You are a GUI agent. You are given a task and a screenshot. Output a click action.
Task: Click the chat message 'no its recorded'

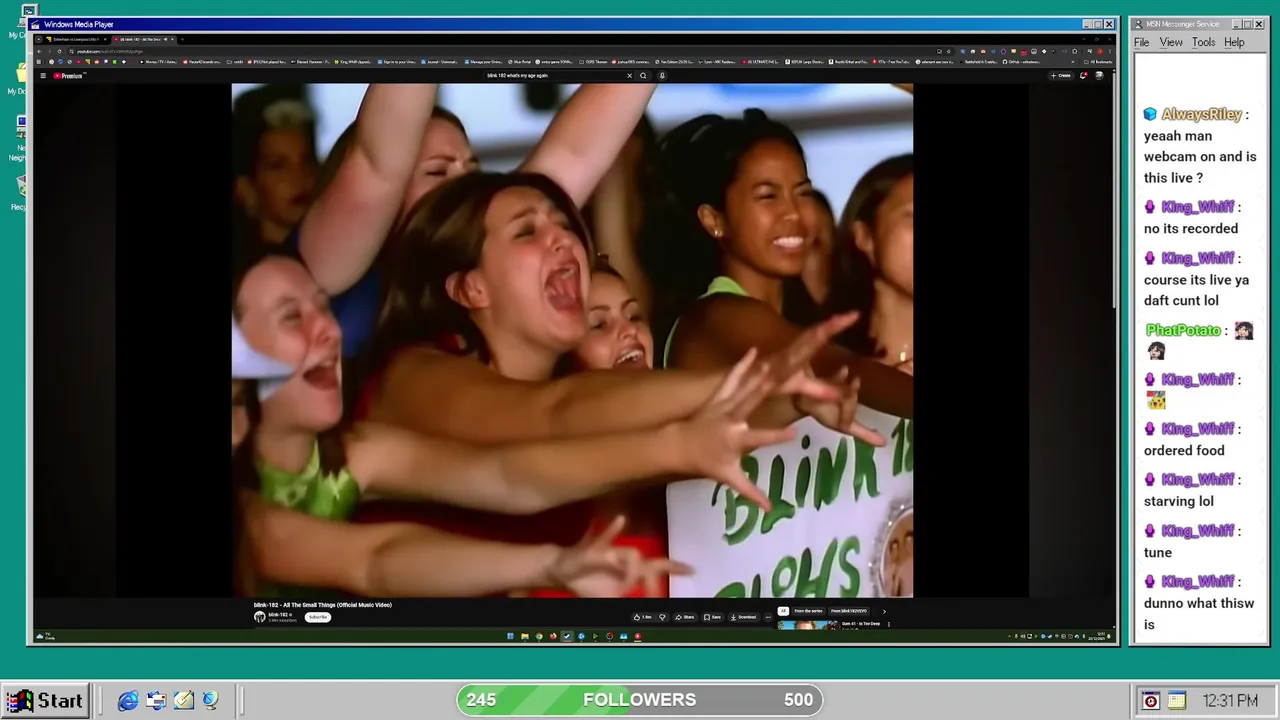coord(1191,228)
